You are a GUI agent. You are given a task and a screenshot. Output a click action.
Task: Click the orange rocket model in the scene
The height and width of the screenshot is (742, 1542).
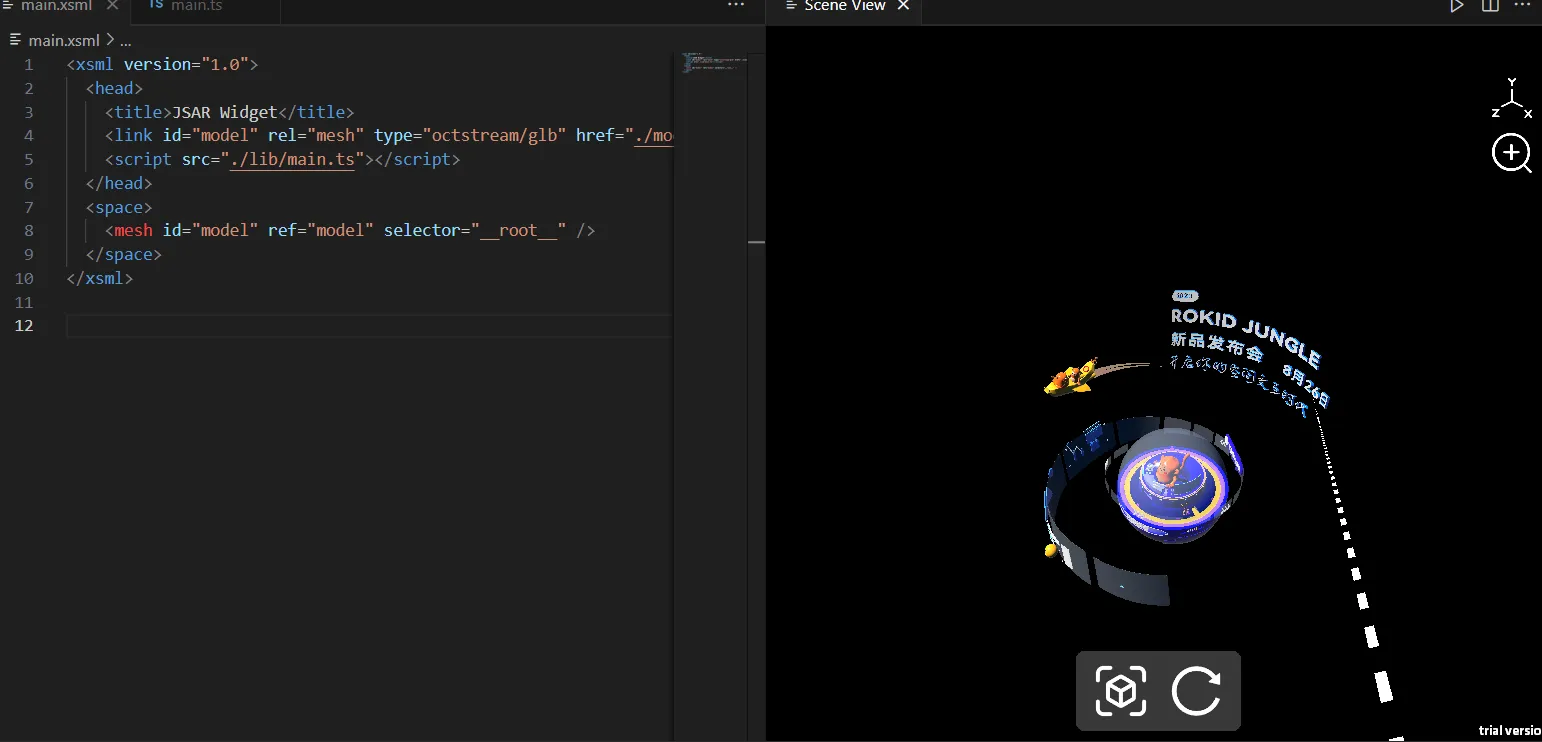[x=1071, y=377]
